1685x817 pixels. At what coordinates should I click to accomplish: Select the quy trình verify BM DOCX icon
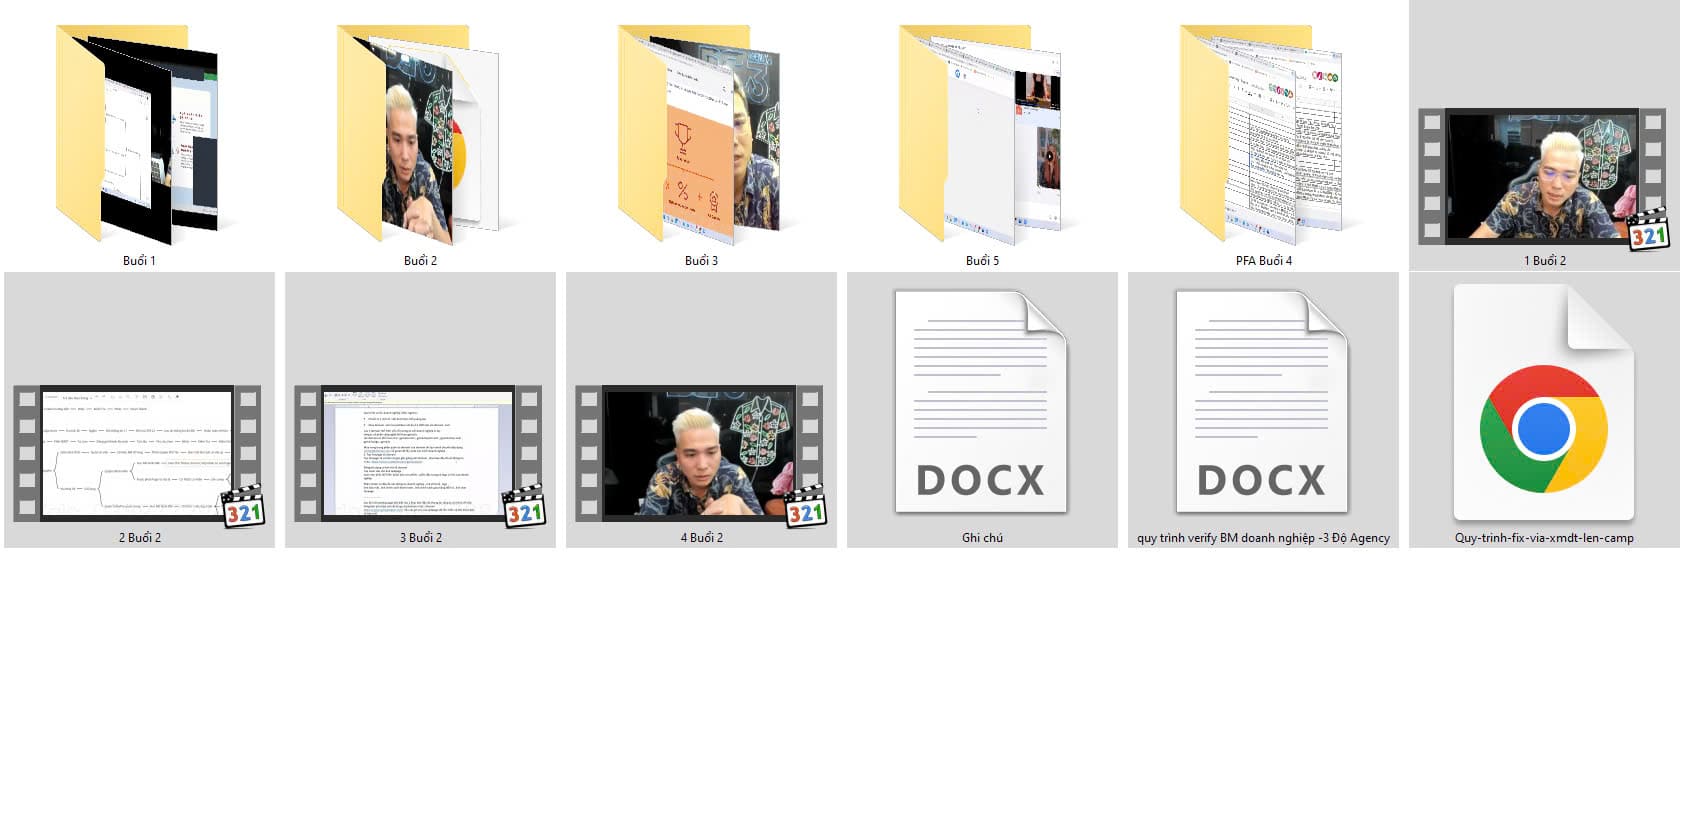[x=1262, y=401]
